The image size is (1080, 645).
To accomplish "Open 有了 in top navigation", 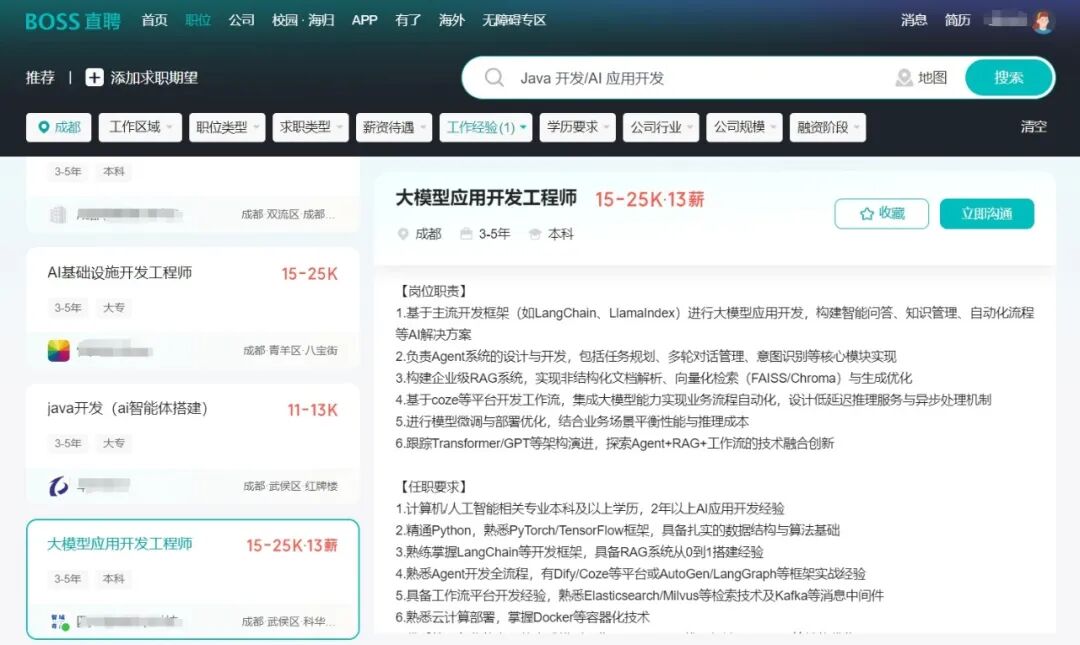I will [408, 20].
